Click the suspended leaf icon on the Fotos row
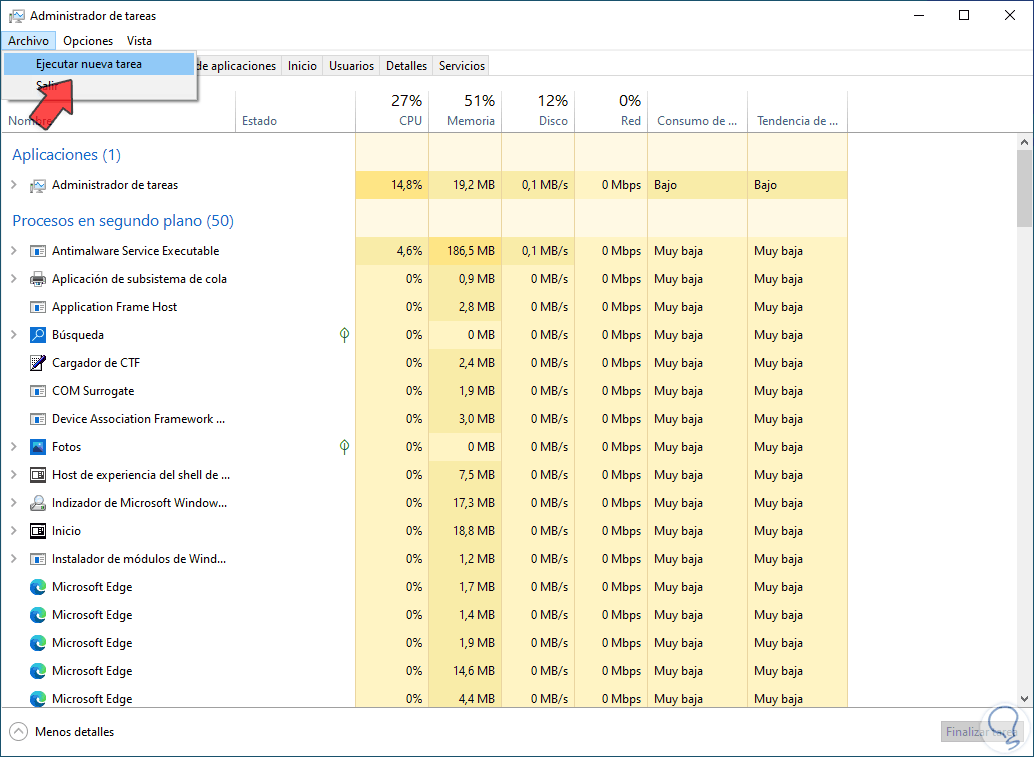 (x=344, y=447)
